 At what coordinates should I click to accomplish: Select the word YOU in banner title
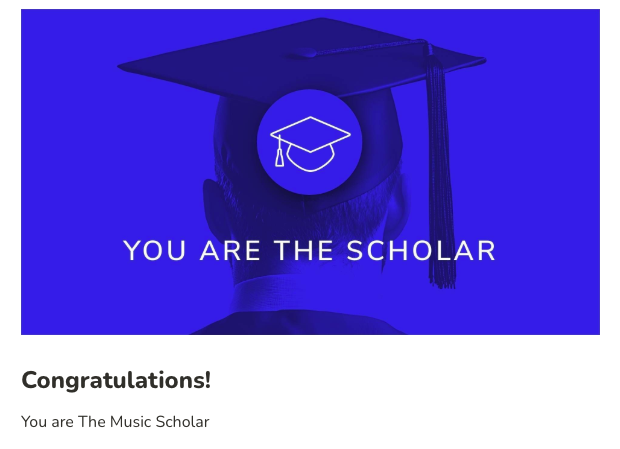[154, 251]
